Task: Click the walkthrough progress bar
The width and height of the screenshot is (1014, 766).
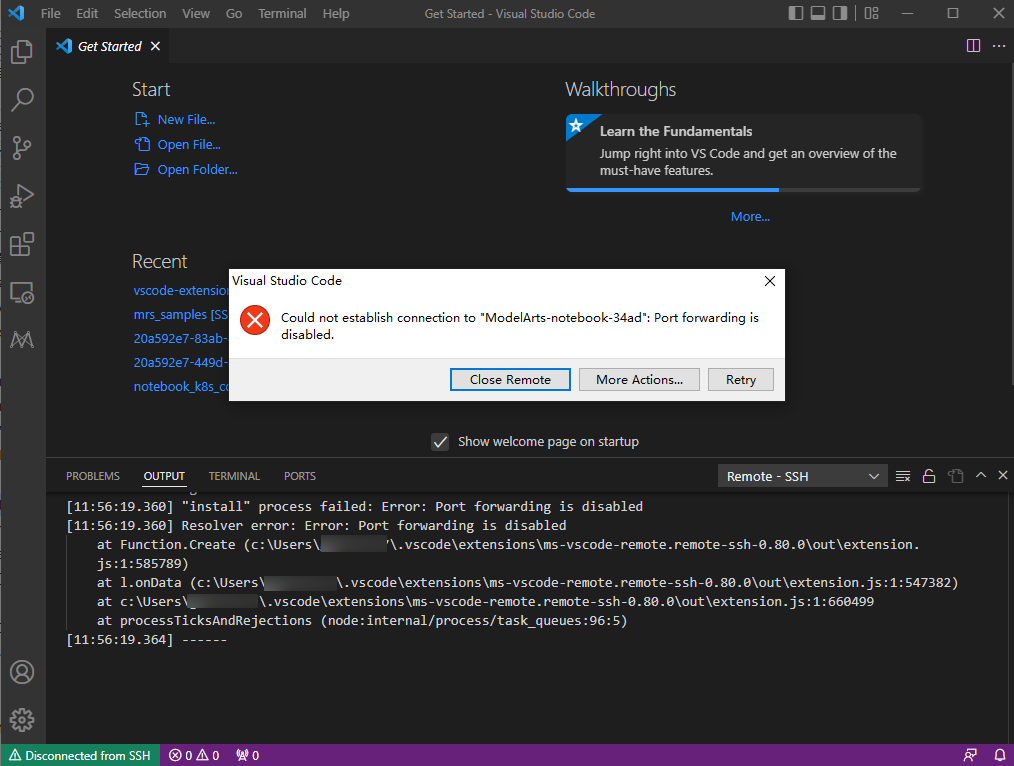Action: [x=743, y=190]
